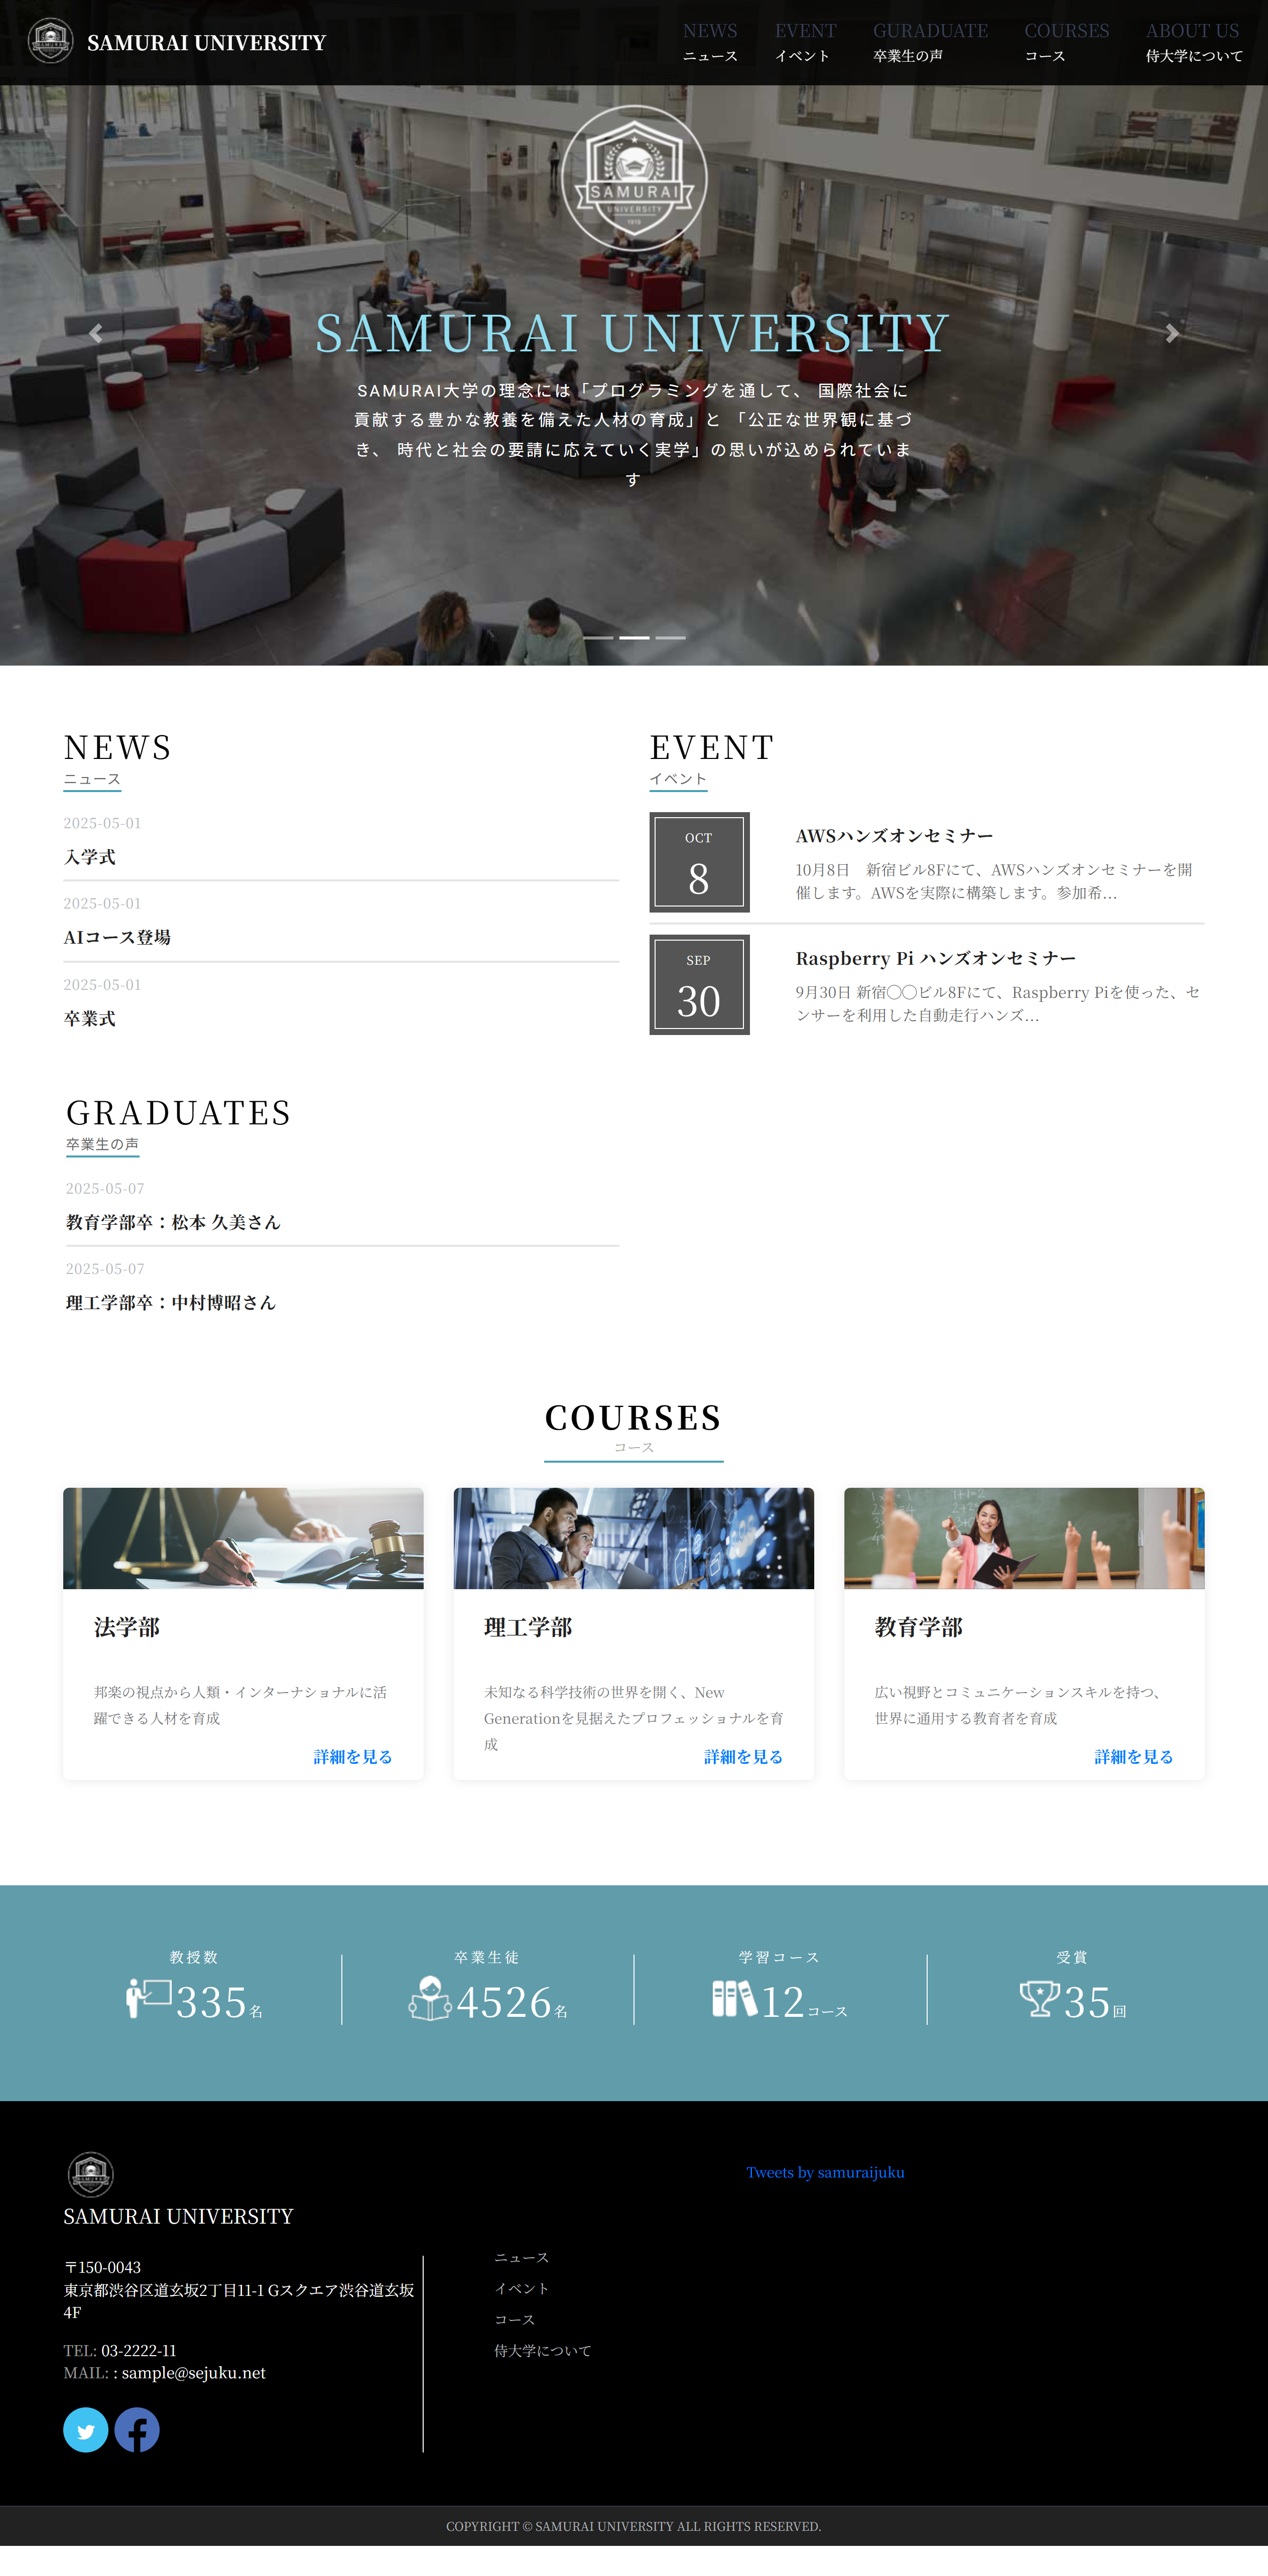Viewport: 1268px width, 2576px height.
Task: Click Tweets by samuraijuku link
Action: coord(825,2172)
